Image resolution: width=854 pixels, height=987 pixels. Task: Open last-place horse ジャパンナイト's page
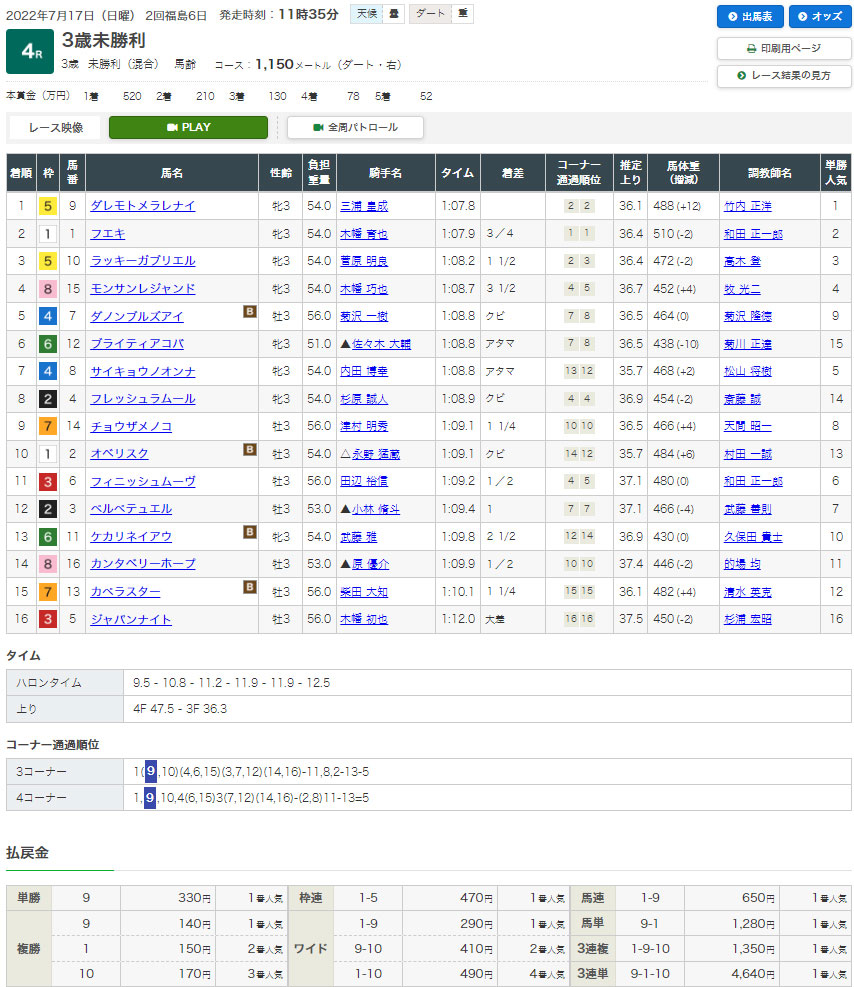point(131,620)
